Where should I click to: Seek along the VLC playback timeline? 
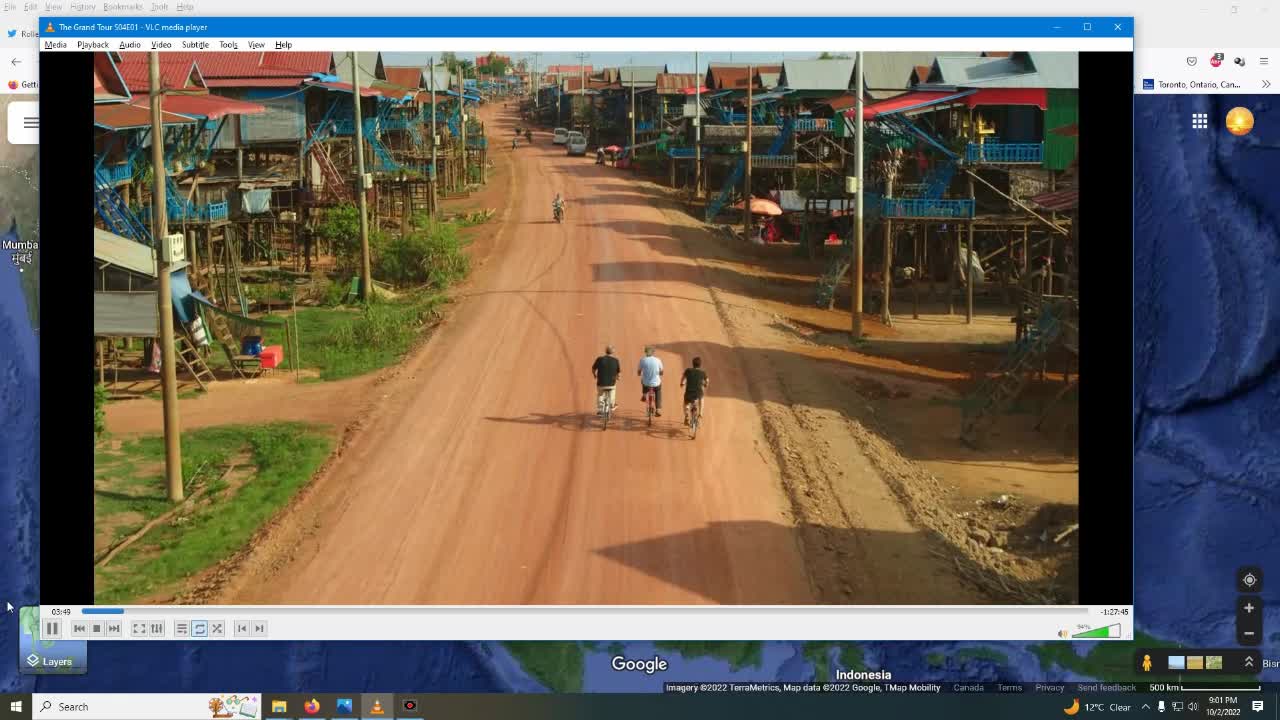point(585,611)
